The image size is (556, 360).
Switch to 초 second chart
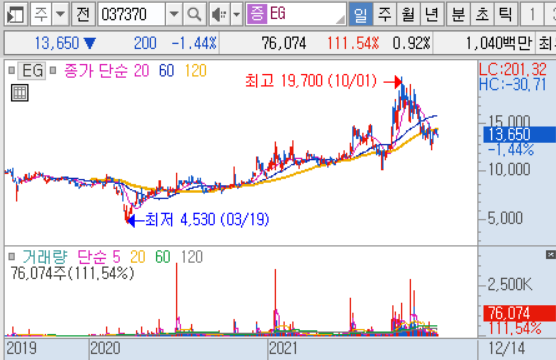[x=482, y=15]
